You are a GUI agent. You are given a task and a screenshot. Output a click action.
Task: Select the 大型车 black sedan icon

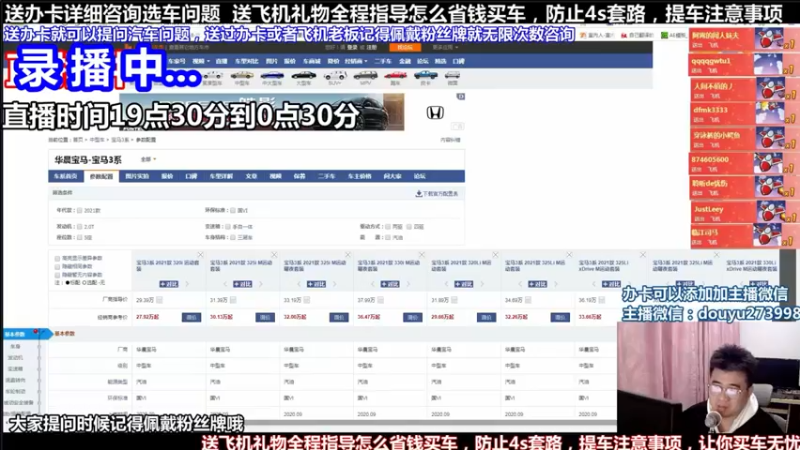point(304,76)
